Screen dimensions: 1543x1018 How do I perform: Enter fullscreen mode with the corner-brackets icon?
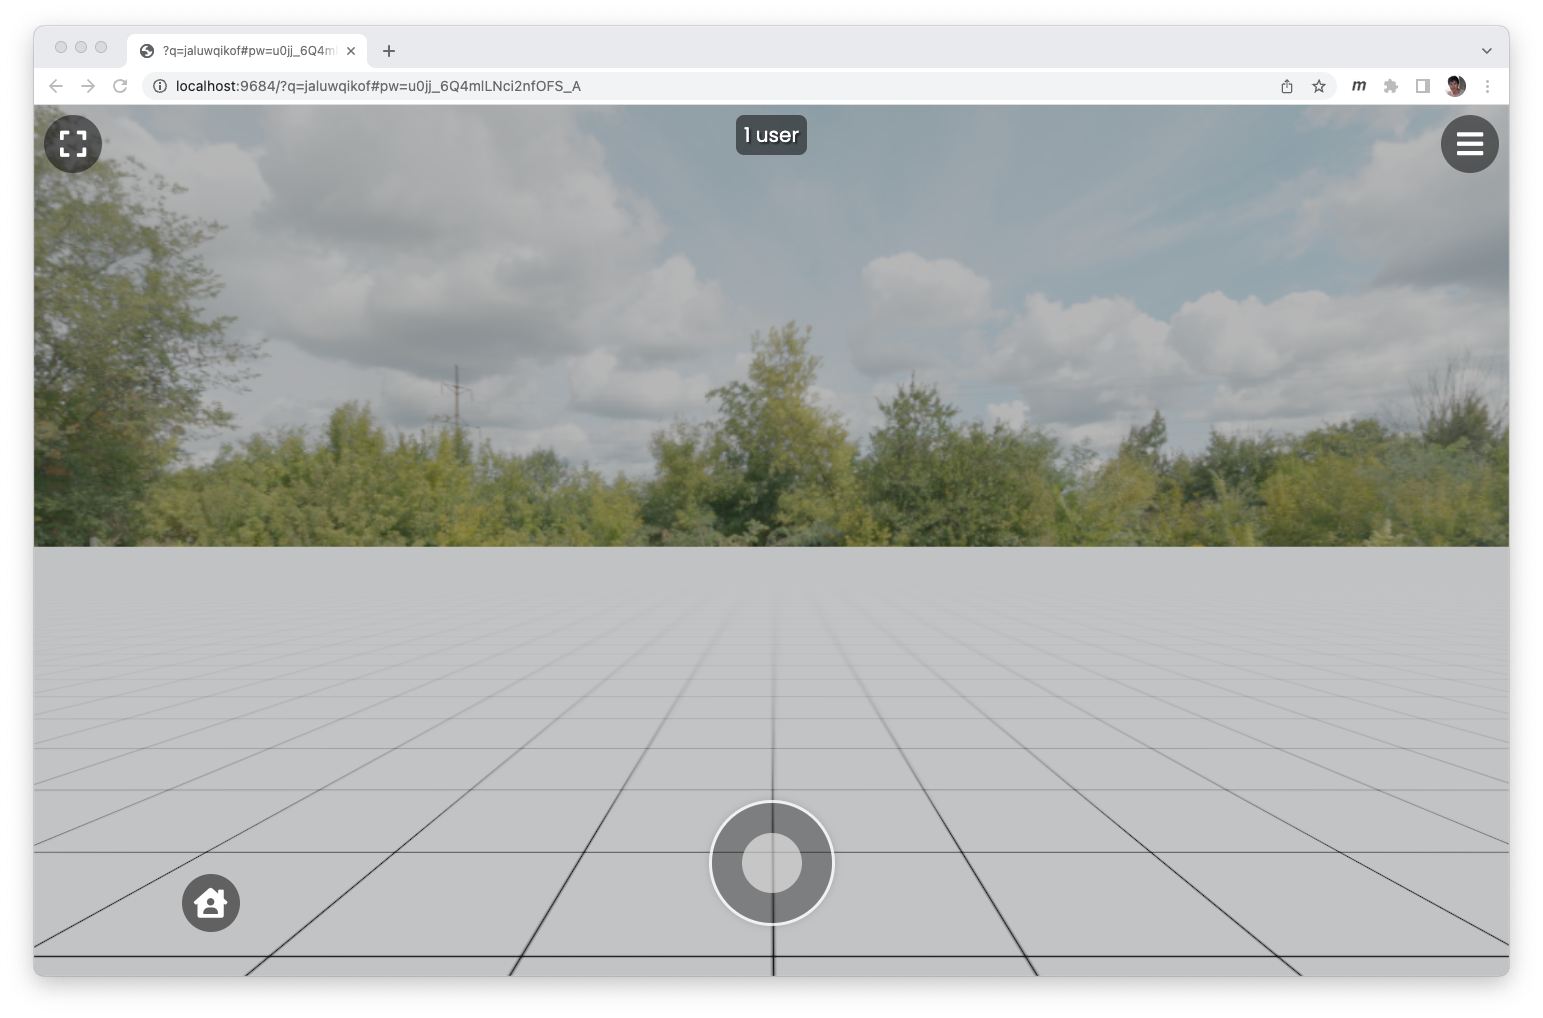73,144
